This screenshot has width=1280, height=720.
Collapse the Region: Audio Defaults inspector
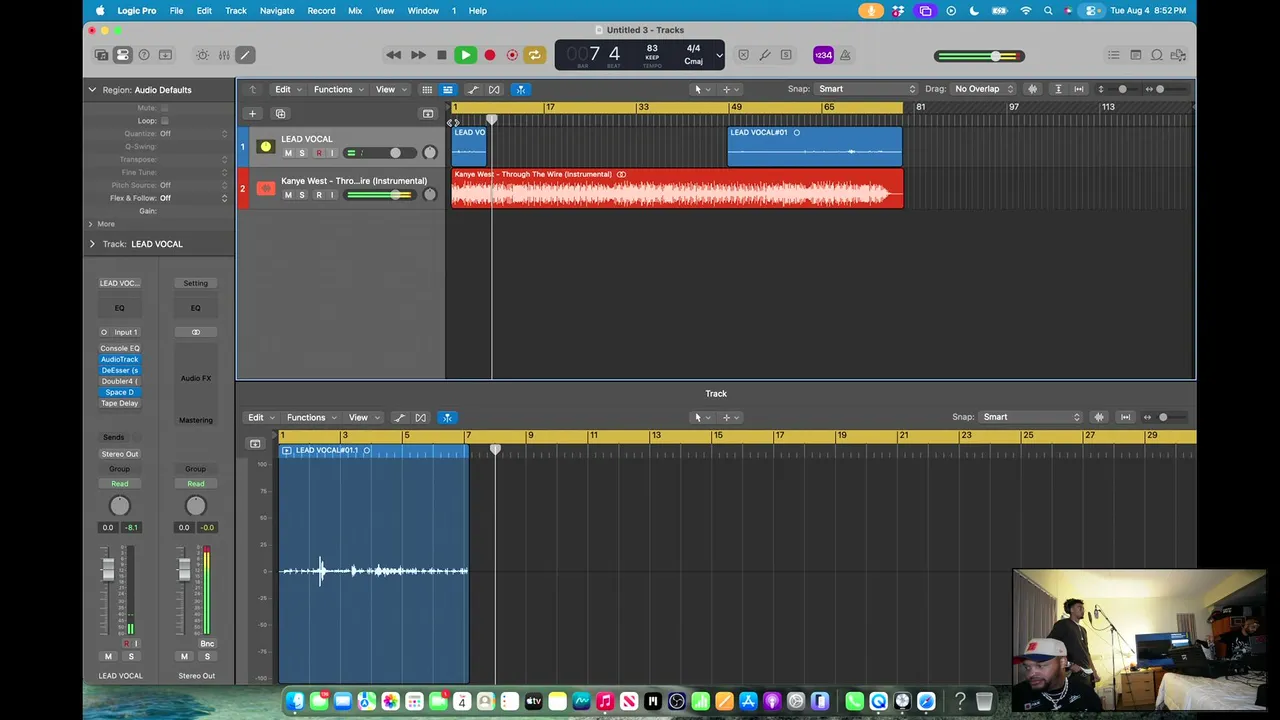92,90
